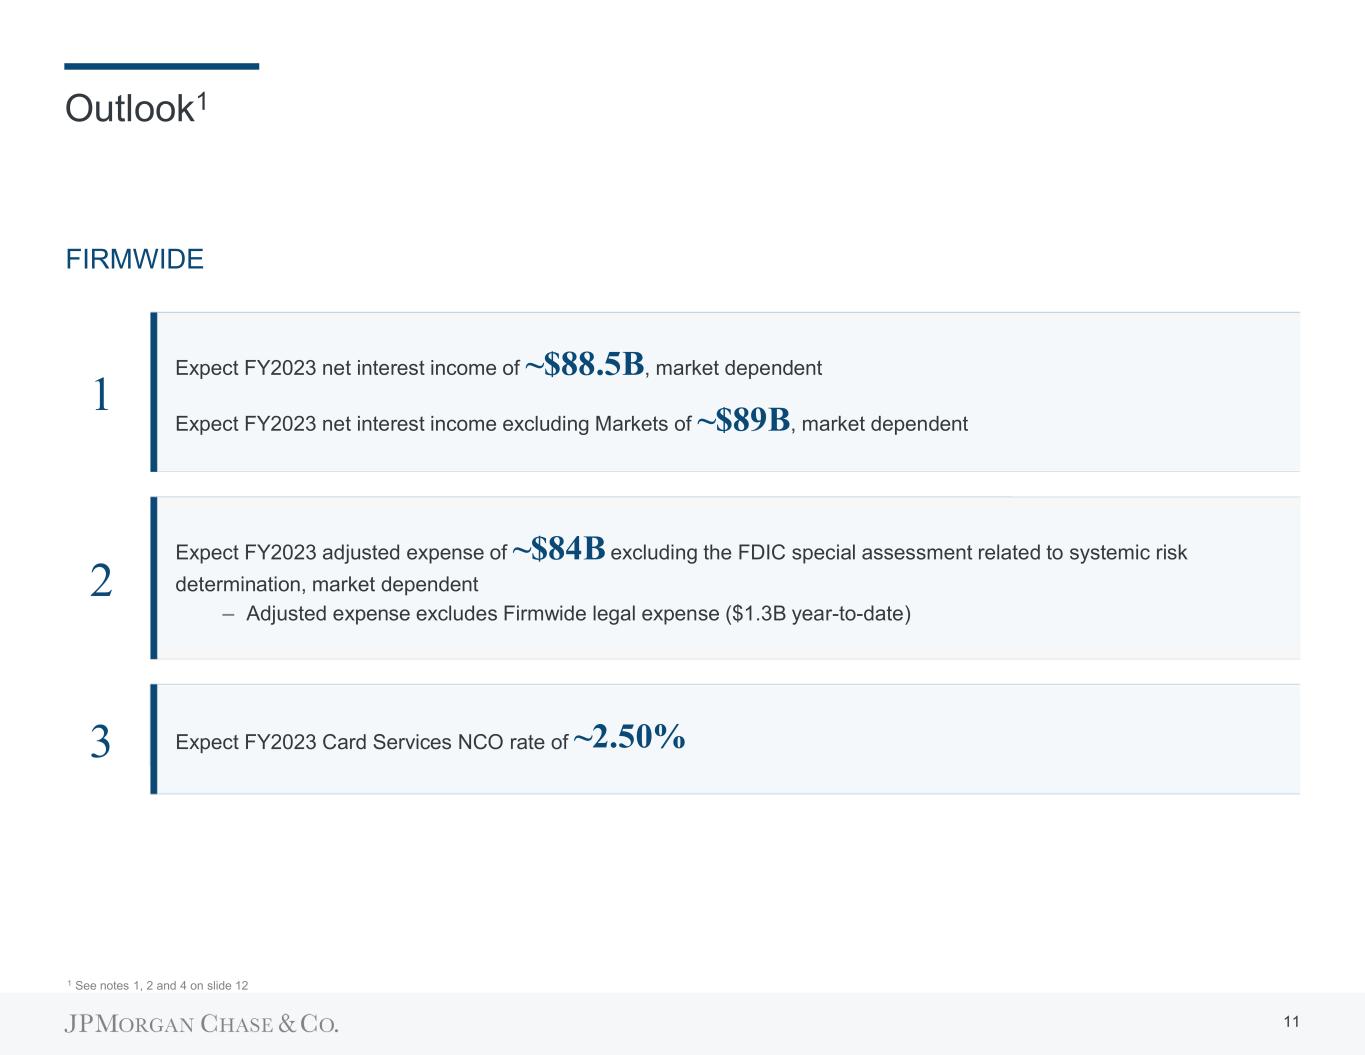The height and width of the screenshot is (1055, 1365).
Task: Click the "excluding Markets" net interest income line
Action: 433,424
